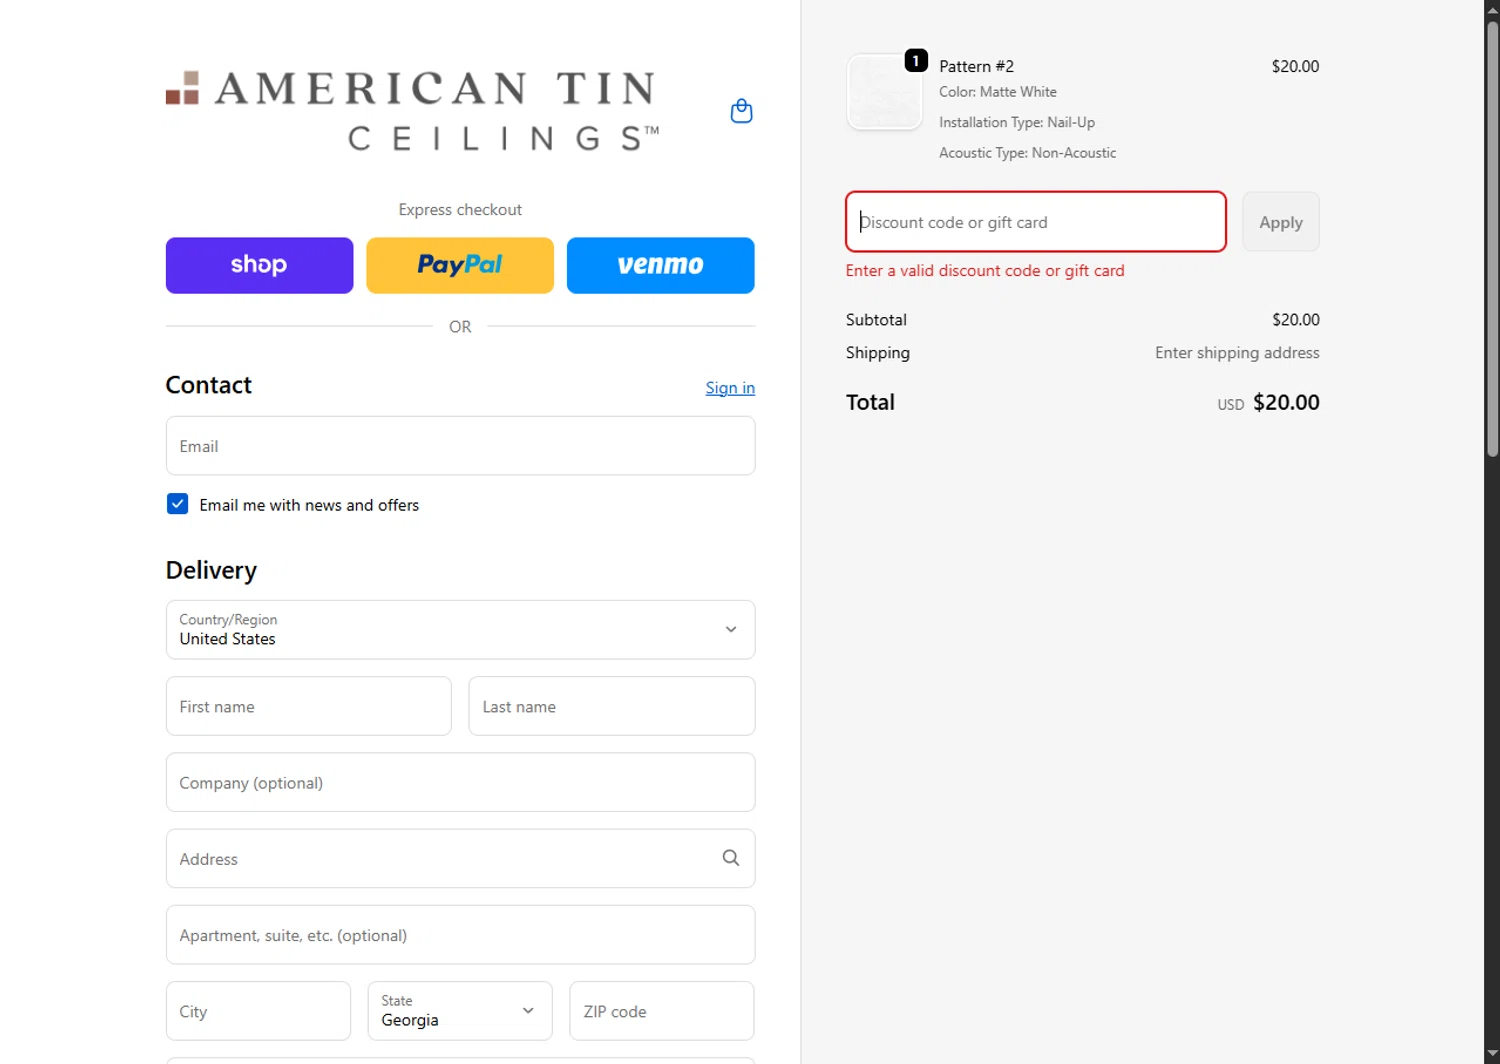Click the ZIP code field
Viewport: 1500px width, 1064px height.
point(662,1011)
